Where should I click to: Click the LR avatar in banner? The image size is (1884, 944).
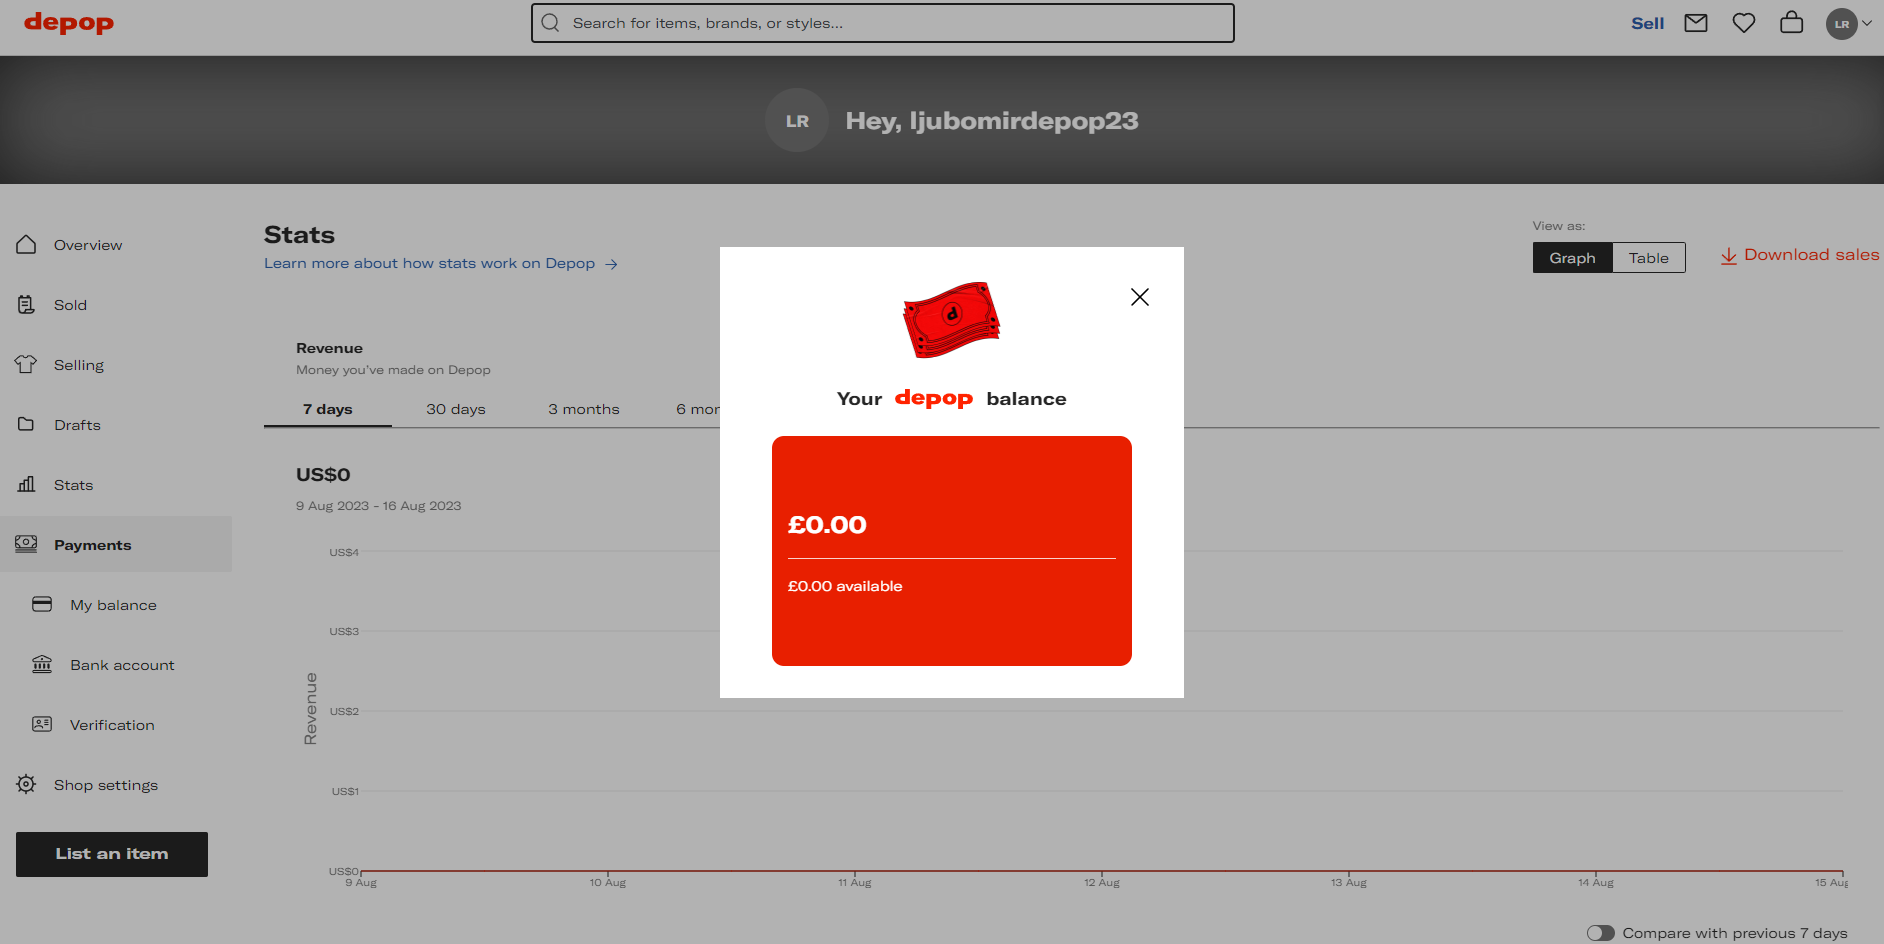(x=797, y=120)
